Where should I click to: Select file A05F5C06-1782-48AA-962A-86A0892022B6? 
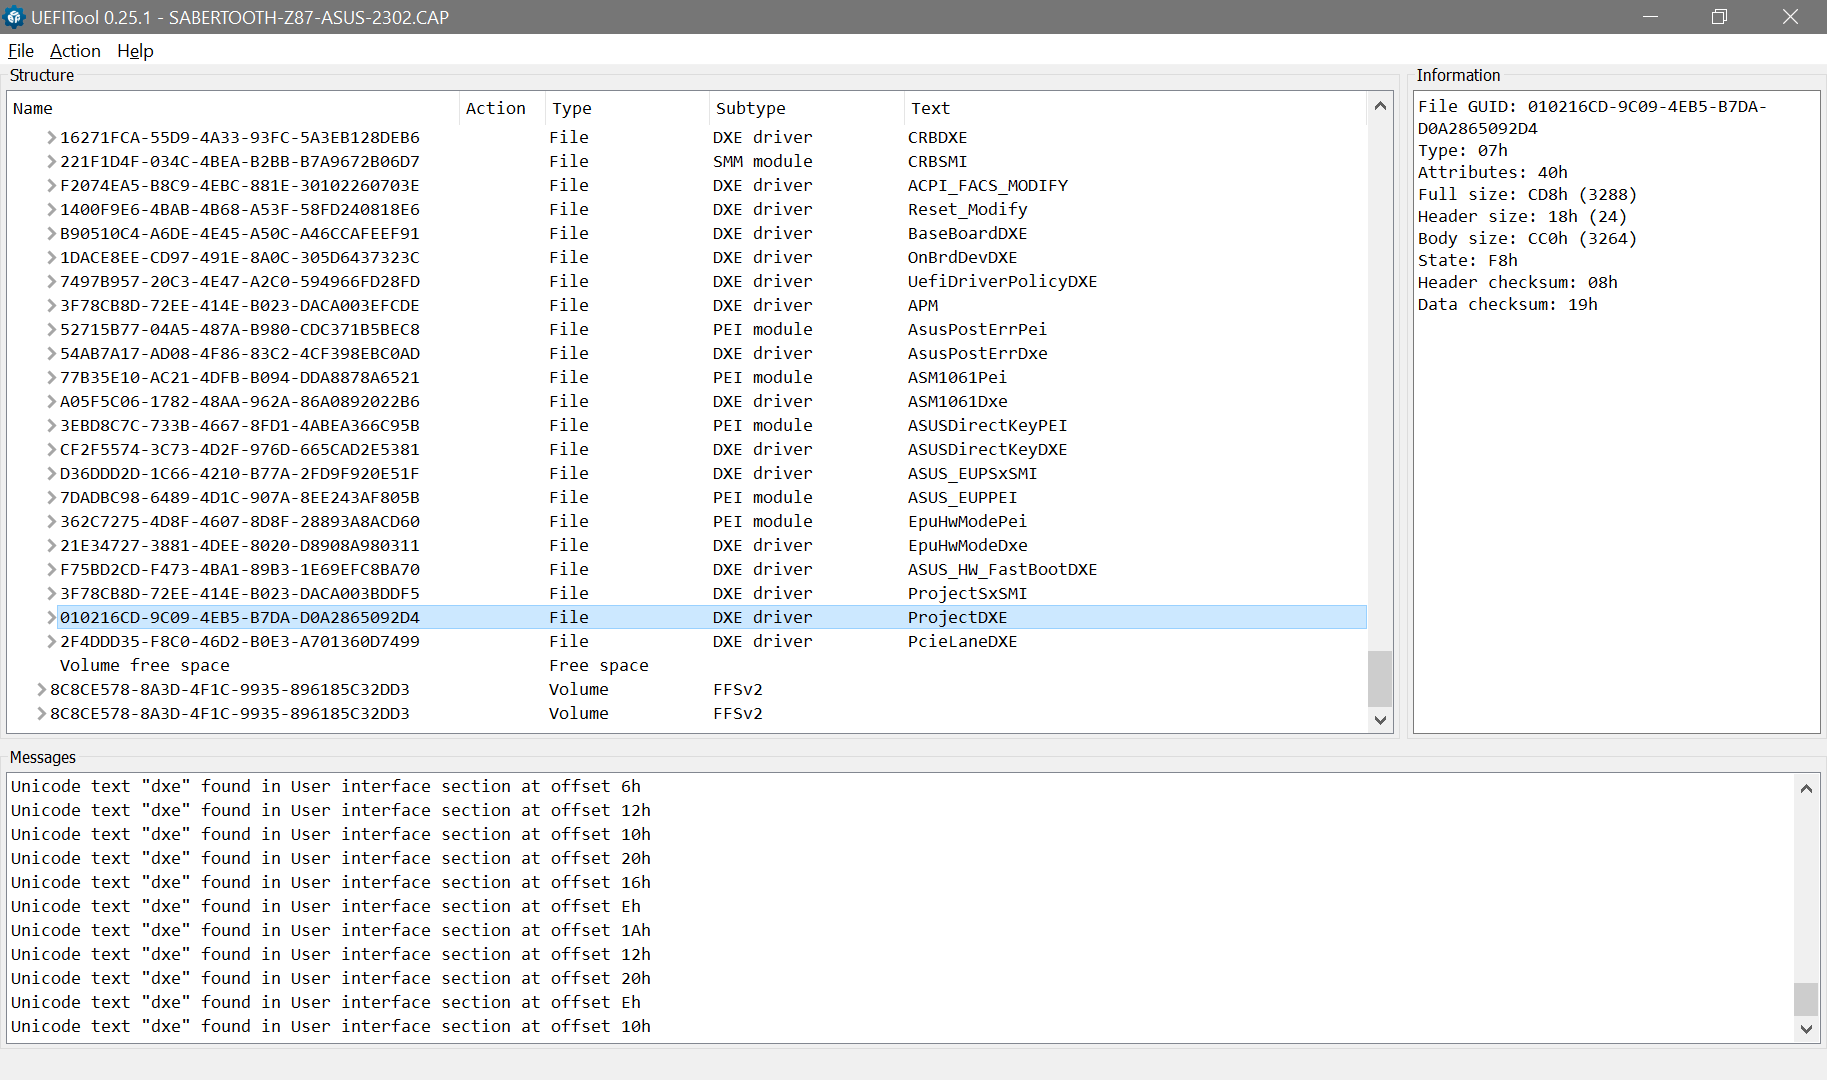tap(686, 401)
